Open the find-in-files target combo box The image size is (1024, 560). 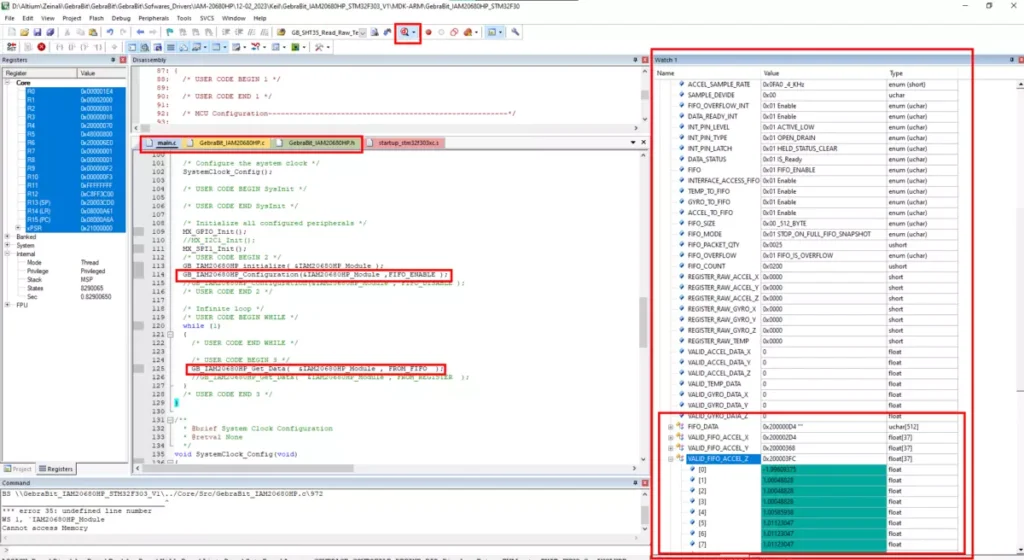(x=328, y=32)
